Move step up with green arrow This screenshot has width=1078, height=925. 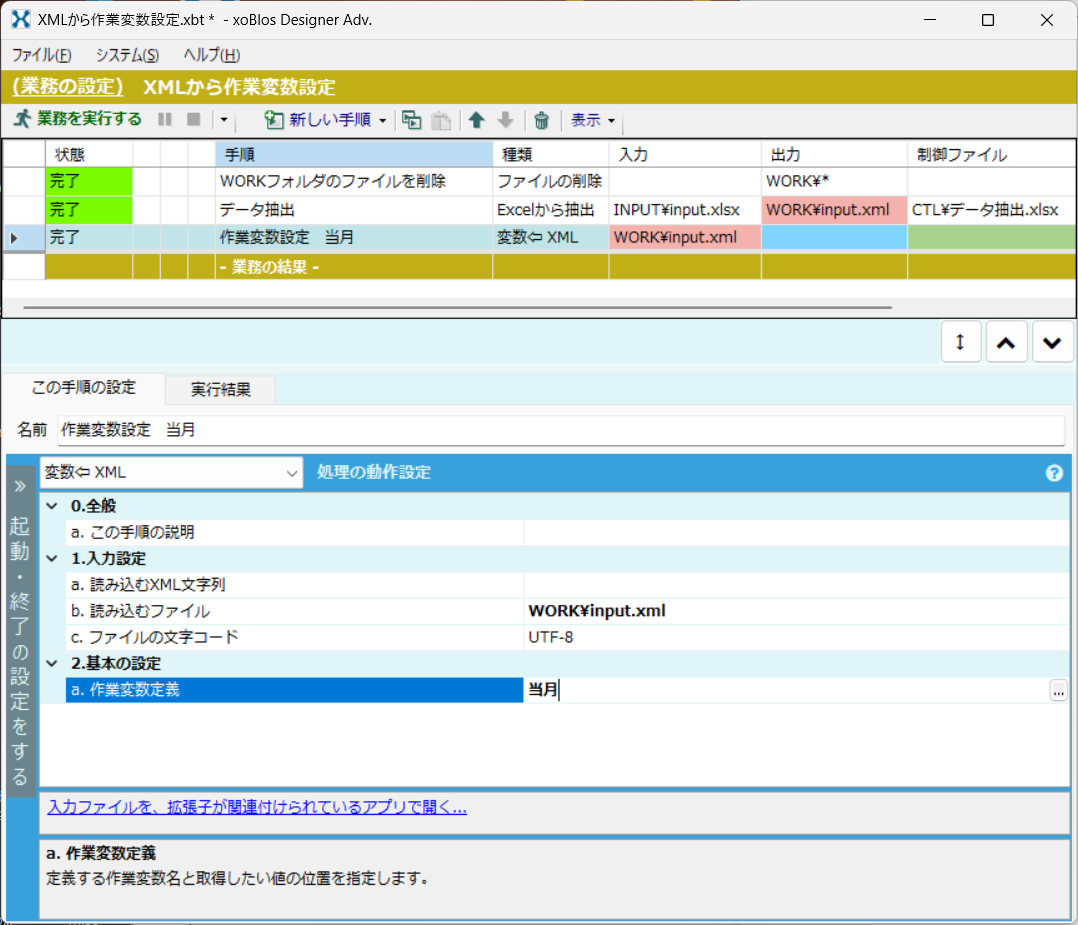[476, 120]
